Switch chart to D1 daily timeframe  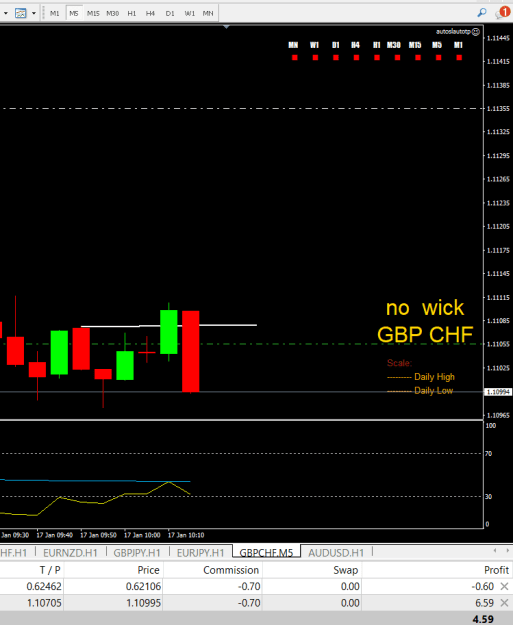pos(170,13)
